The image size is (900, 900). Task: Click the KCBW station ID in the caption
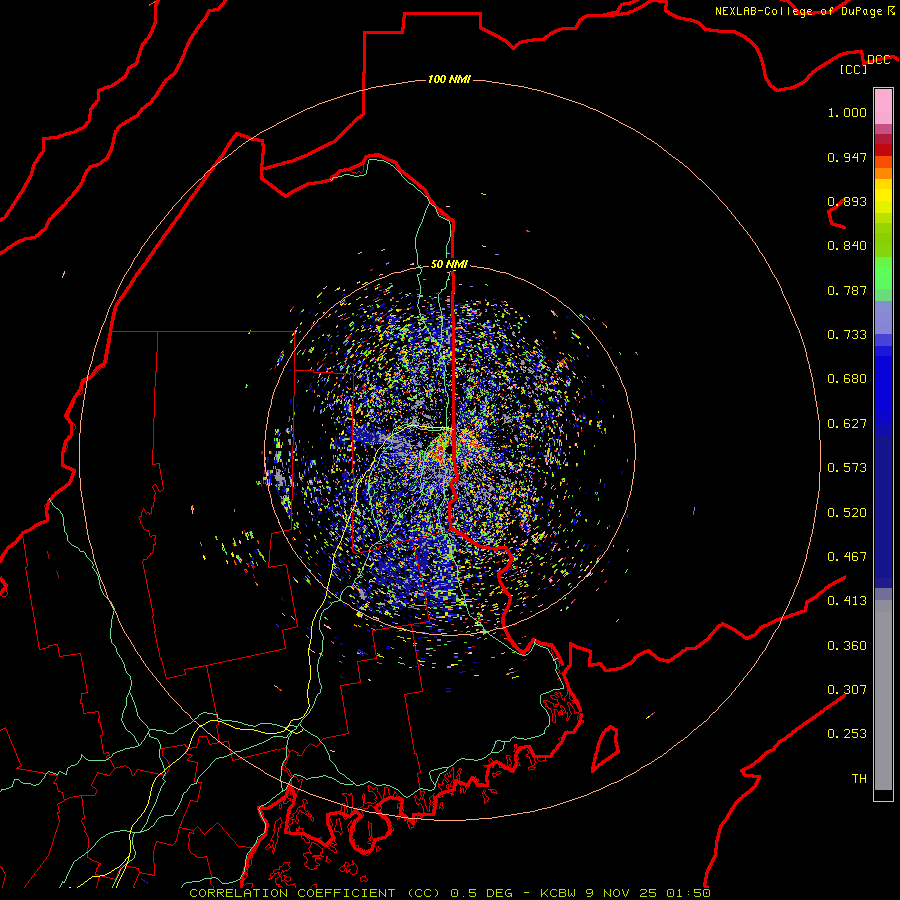[560, 893]
